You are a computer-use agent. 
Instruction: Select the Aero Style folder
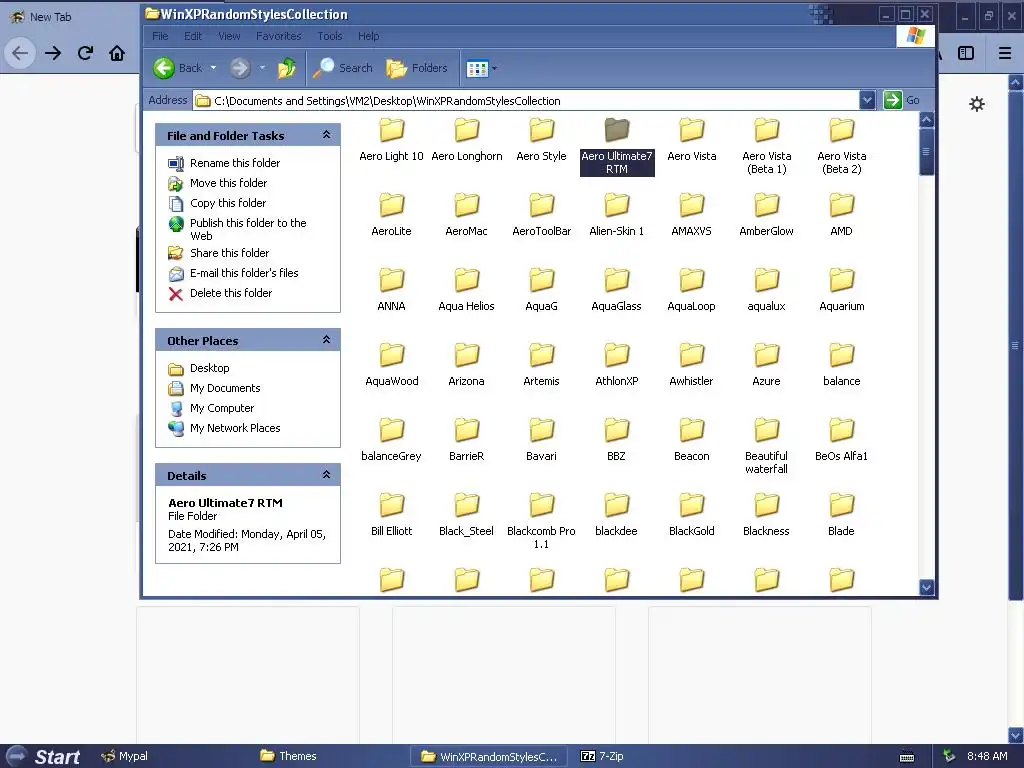(x=541, y=140)
